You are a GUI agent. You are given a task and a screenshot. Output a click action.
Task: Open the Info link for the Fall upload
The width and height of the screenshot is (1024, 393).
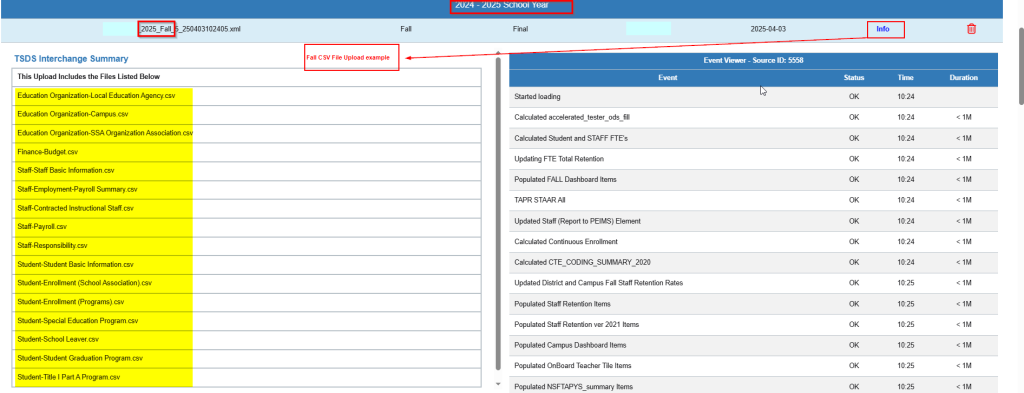882,29
